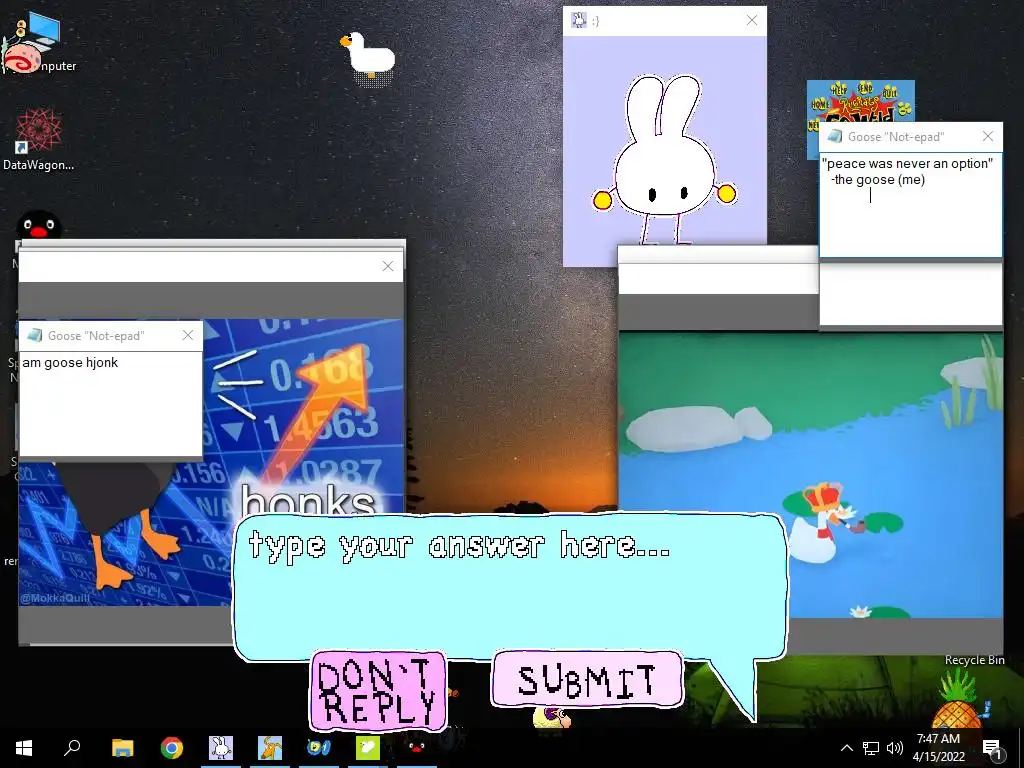Open the volume control tray icon
This screenshot has width=1024, height=768.
point(895,748)
